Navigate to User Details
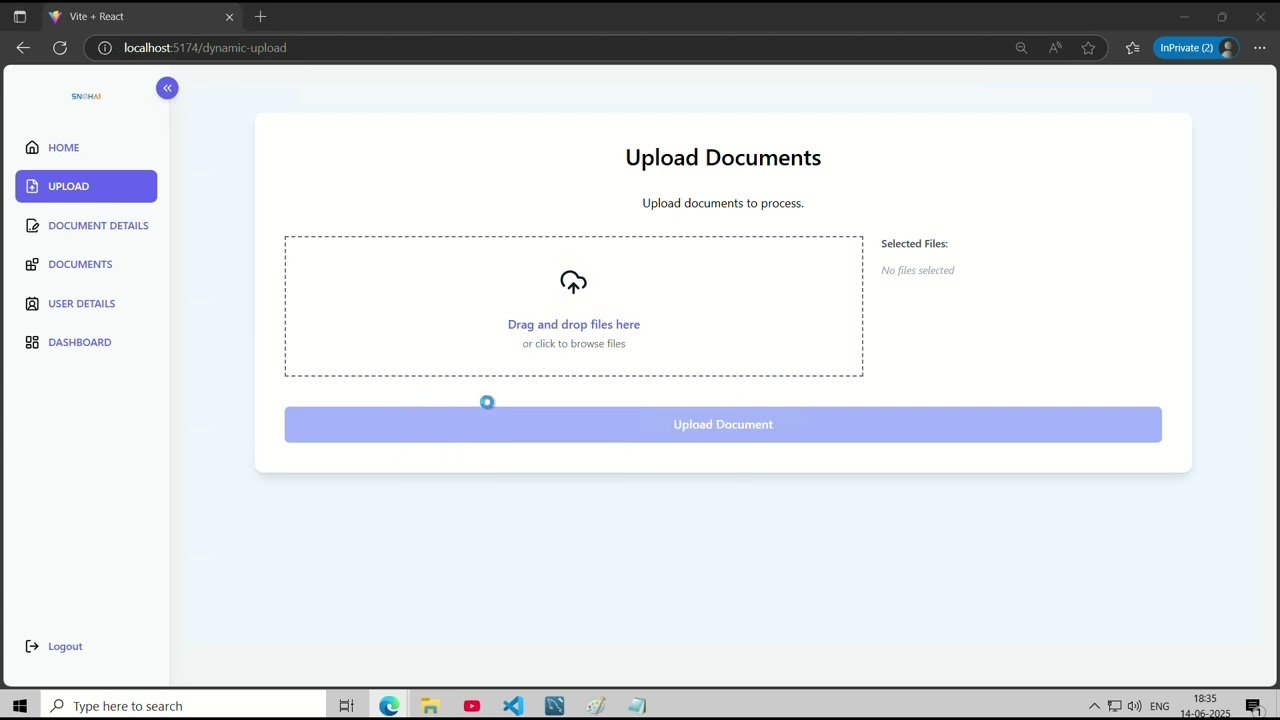This screenshot has width=1280, height=720. [86, 303]
